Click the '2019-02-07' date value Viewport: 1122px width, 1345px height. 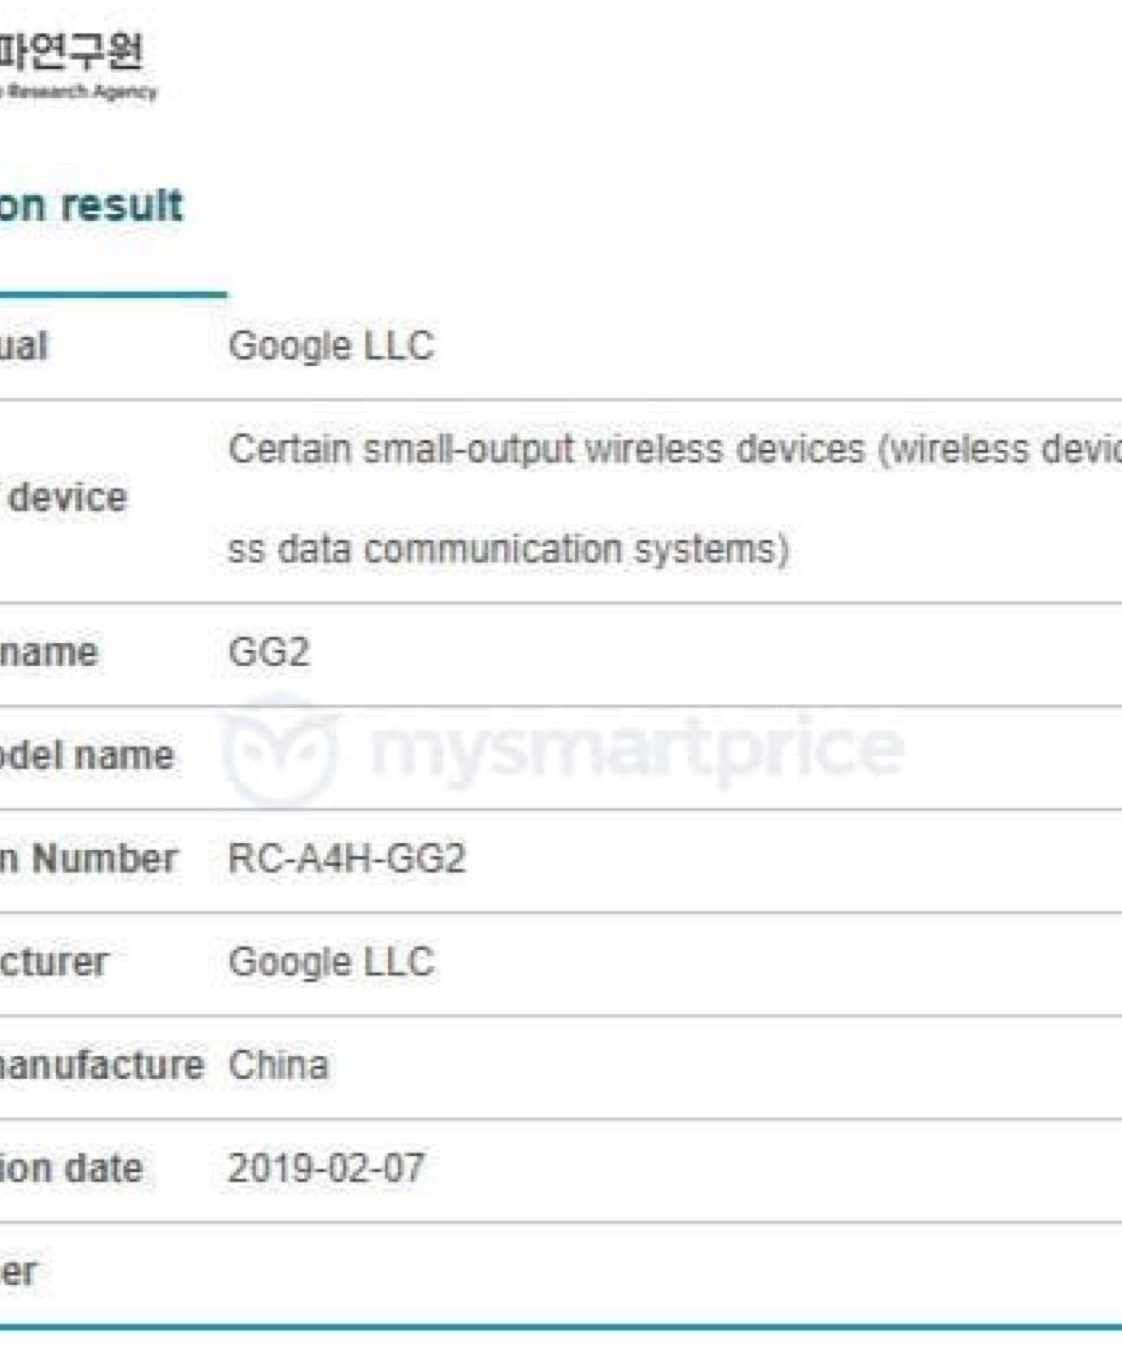[326, 1168]
